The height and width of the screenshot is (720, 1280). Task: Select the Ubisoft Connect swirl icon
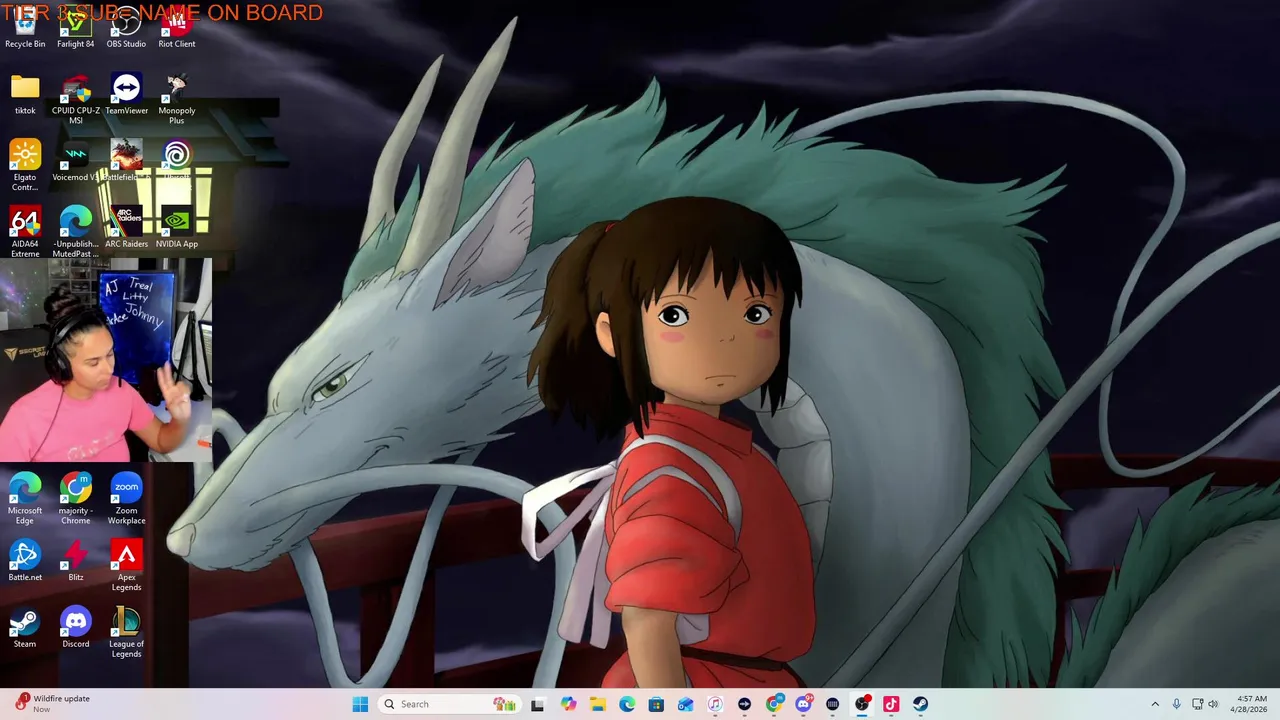pyautogui.click(x=177, y=156)
